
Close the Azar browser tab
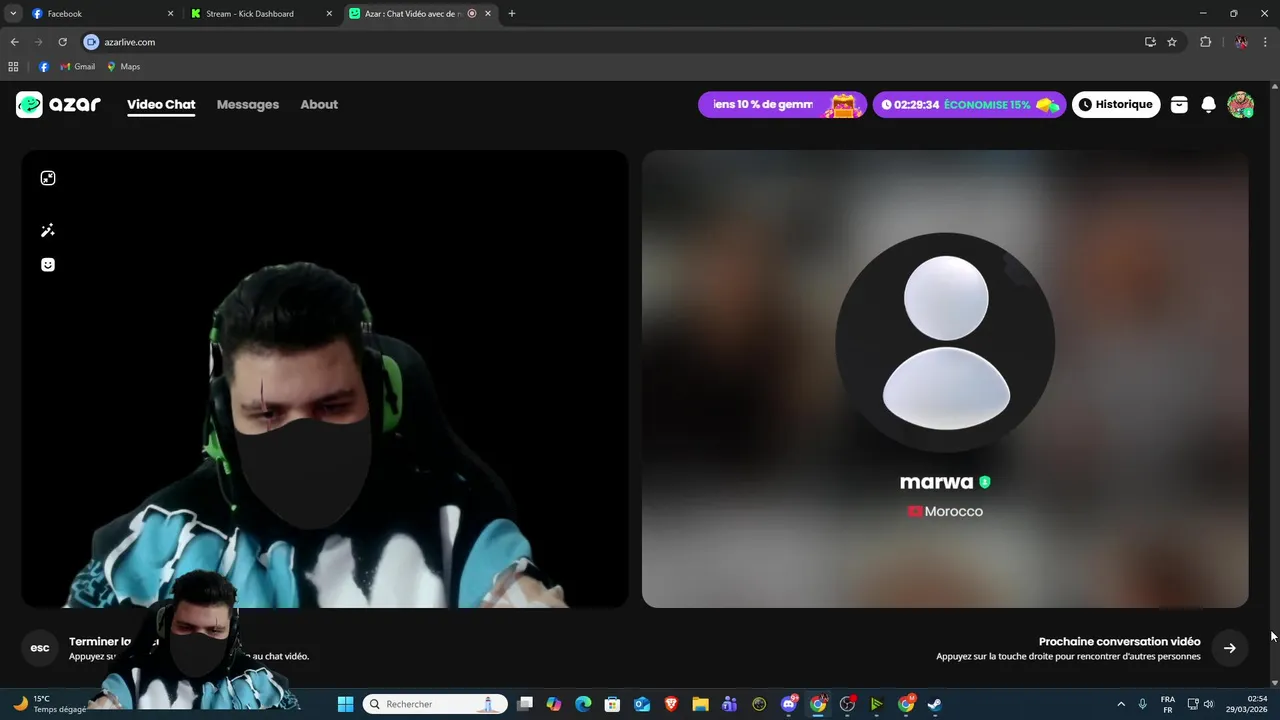point(488,14)
